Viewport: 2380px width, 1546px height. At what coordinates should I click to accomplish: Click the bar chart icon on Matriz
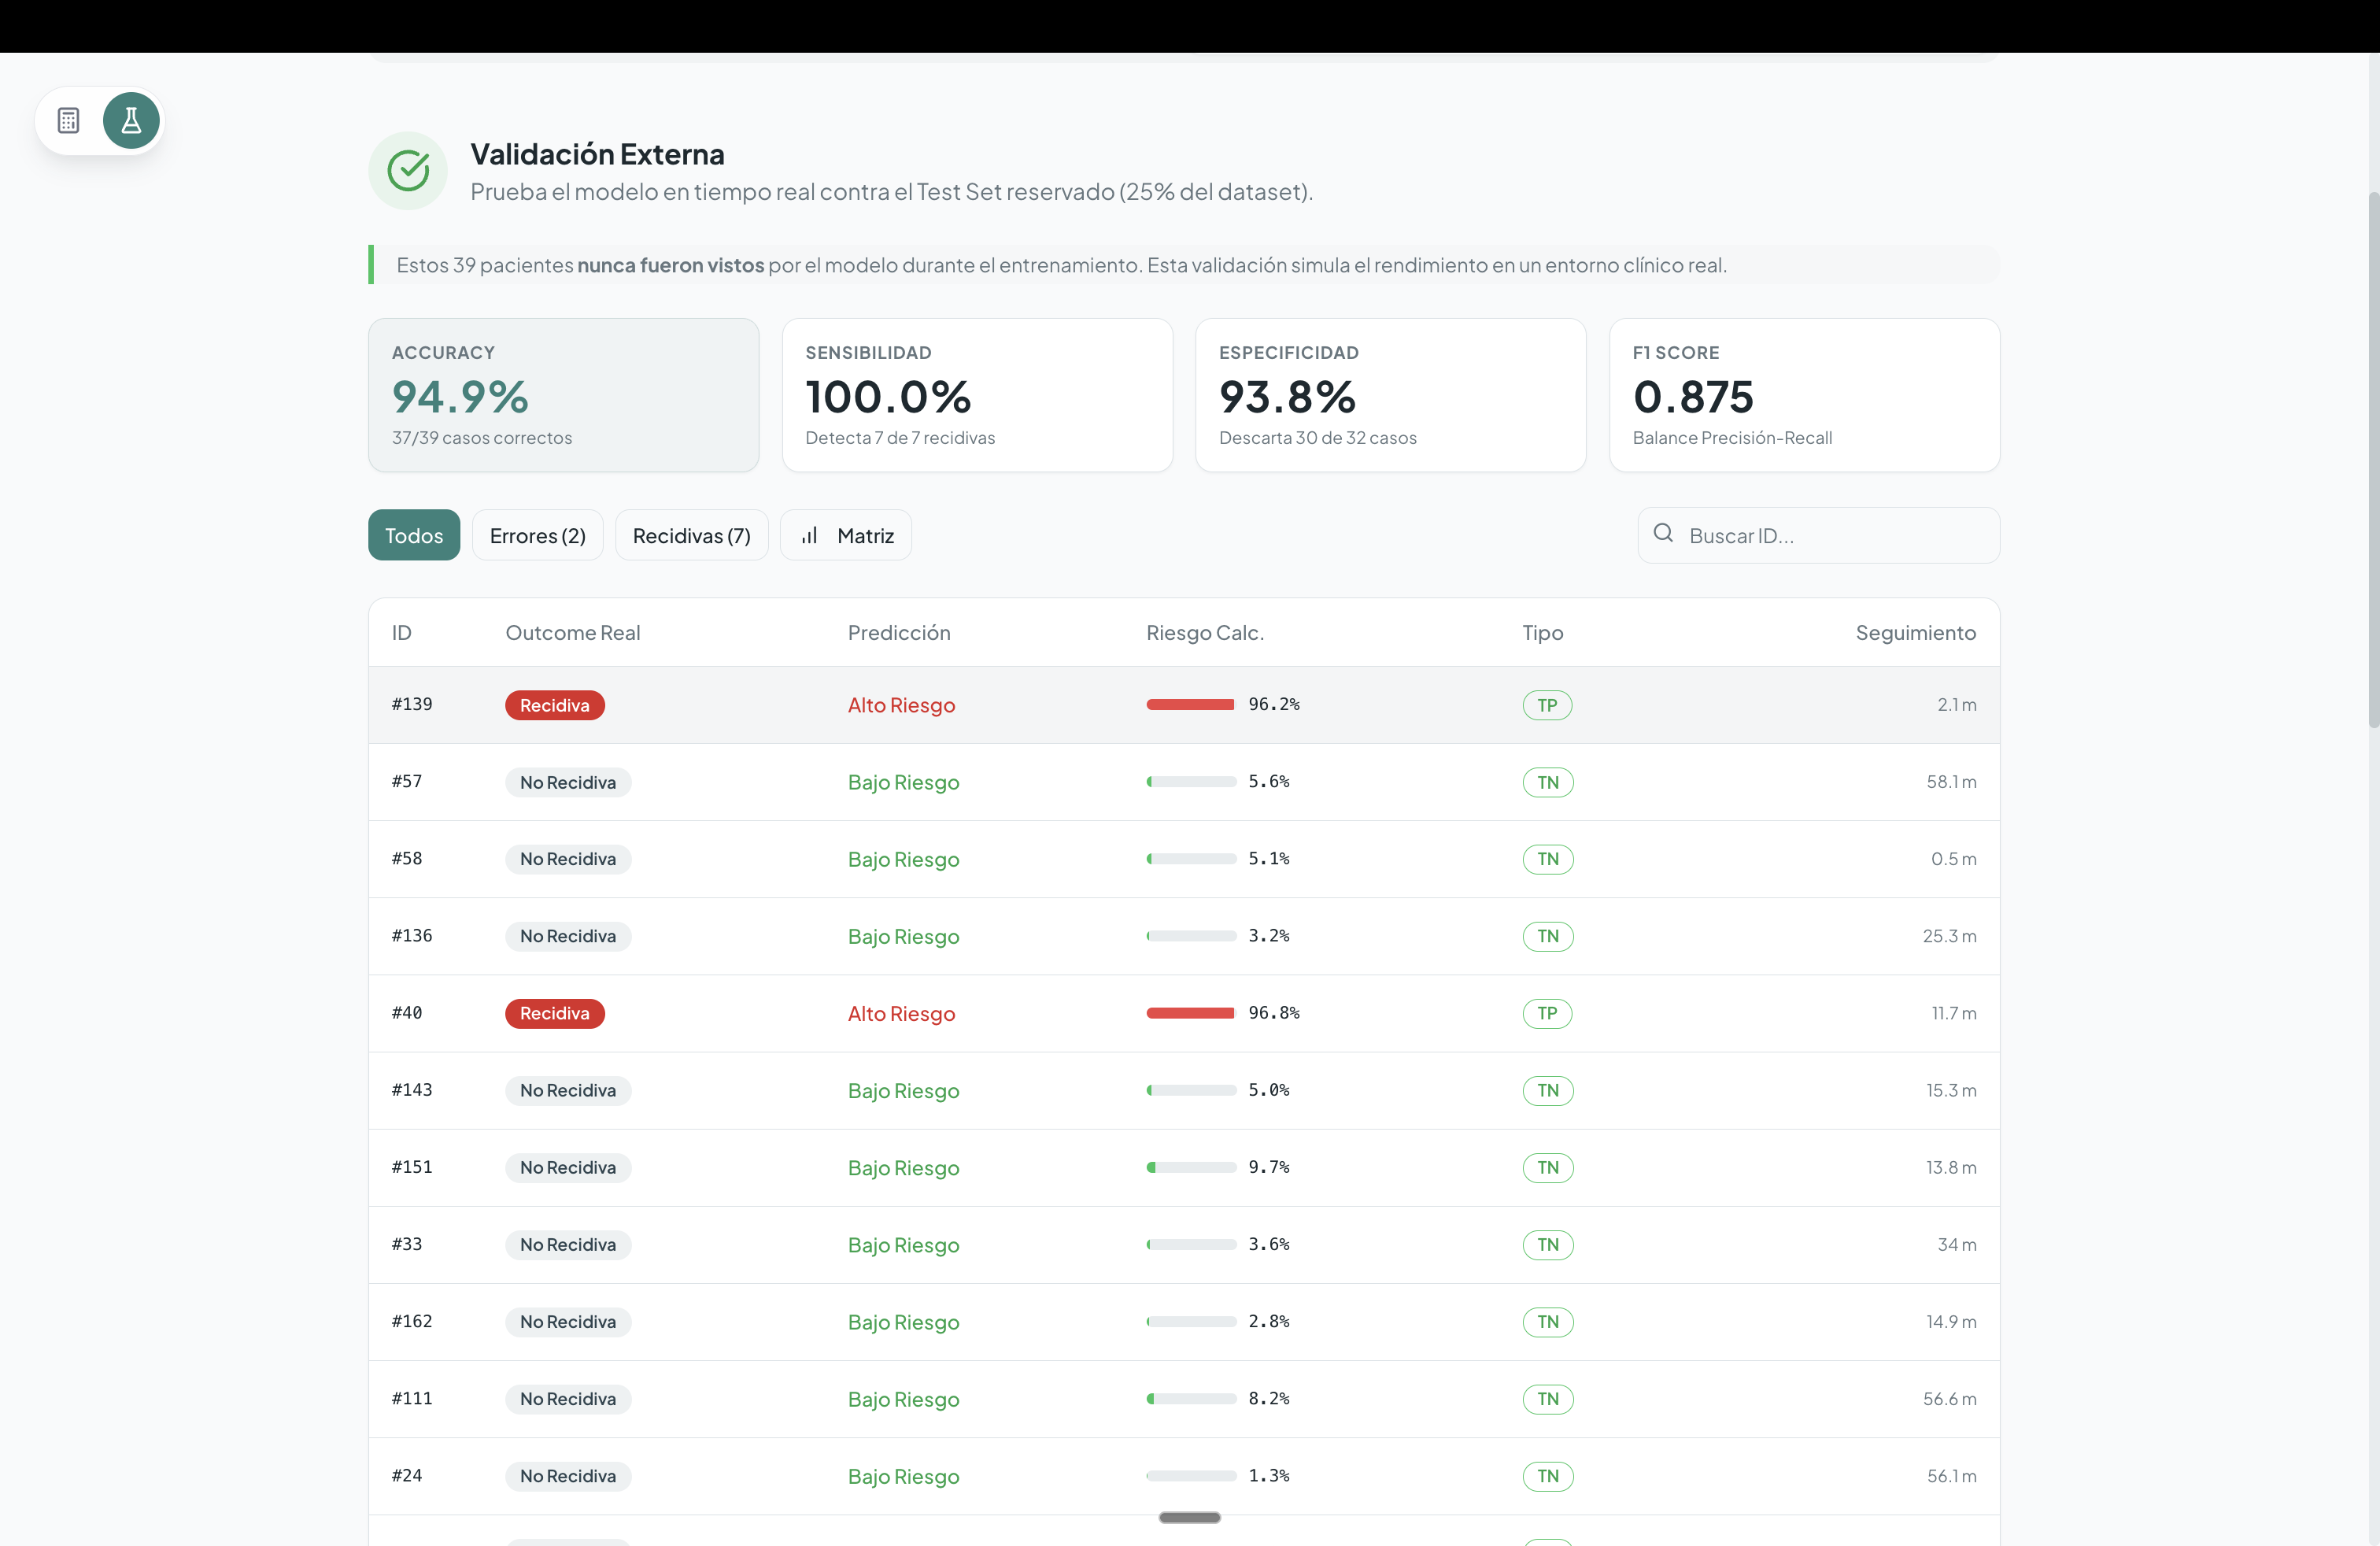click(810, 536)
